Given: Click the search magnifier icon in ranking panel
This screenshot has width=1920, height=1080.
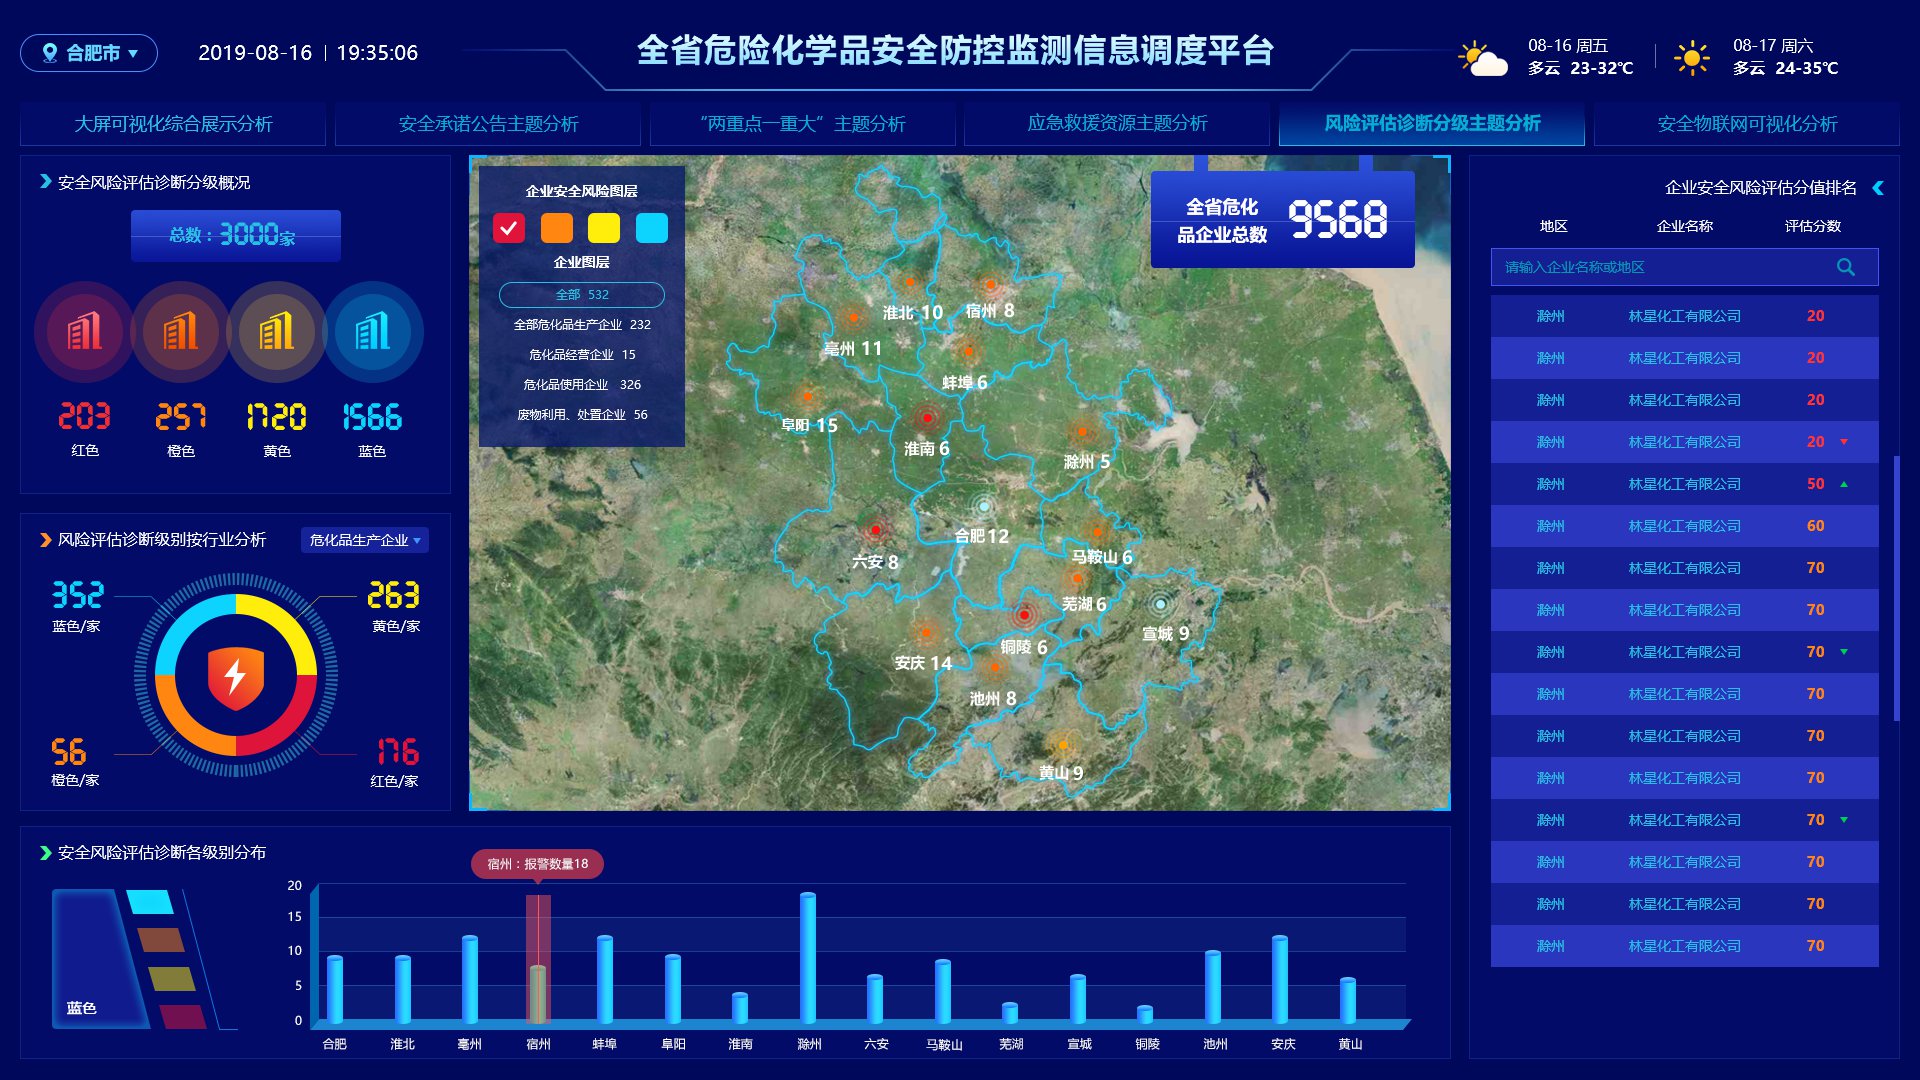Looking at the screenshot, I should [1846, 267].
